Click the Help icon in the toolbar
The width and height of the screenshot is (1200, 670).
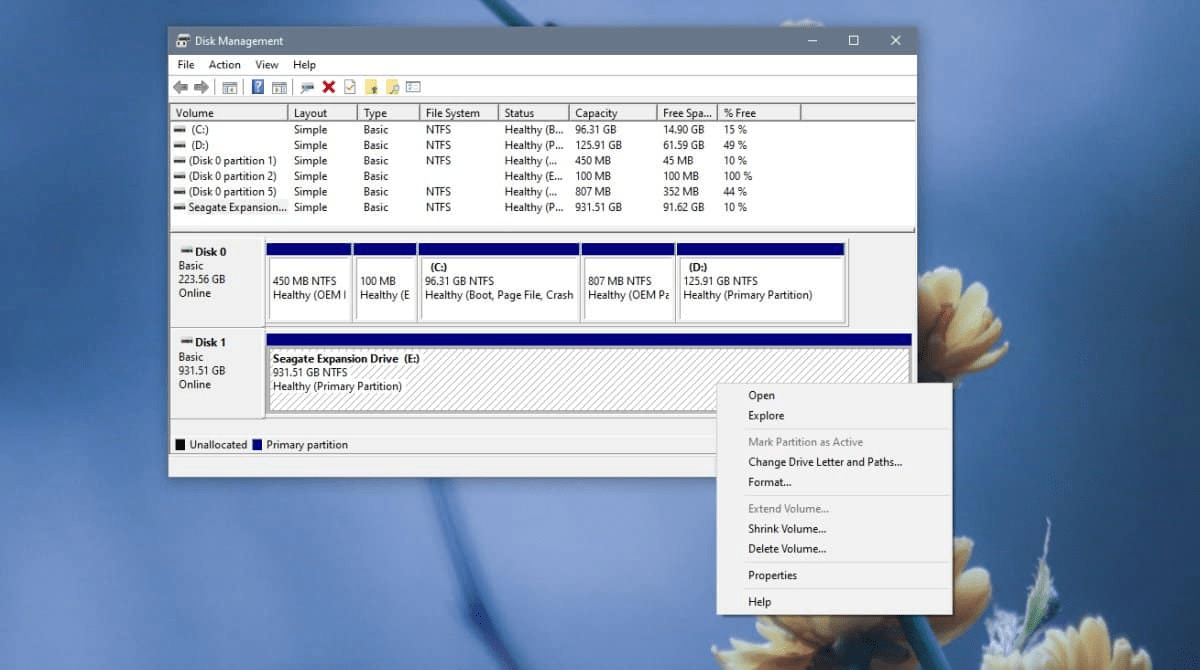257,87
